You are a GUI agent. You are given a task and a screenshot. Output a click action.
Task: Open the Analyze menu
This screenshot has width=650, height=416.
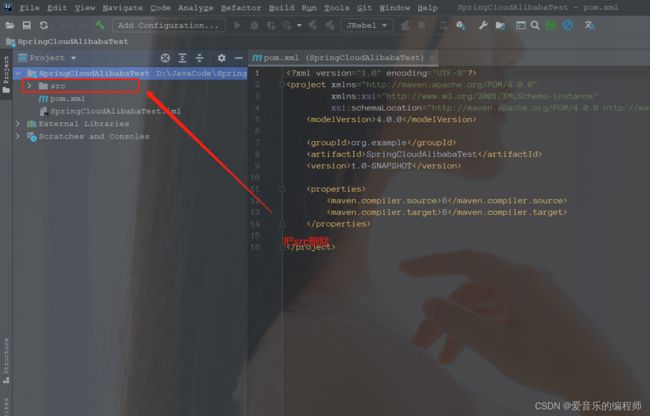tap(196, 7)
